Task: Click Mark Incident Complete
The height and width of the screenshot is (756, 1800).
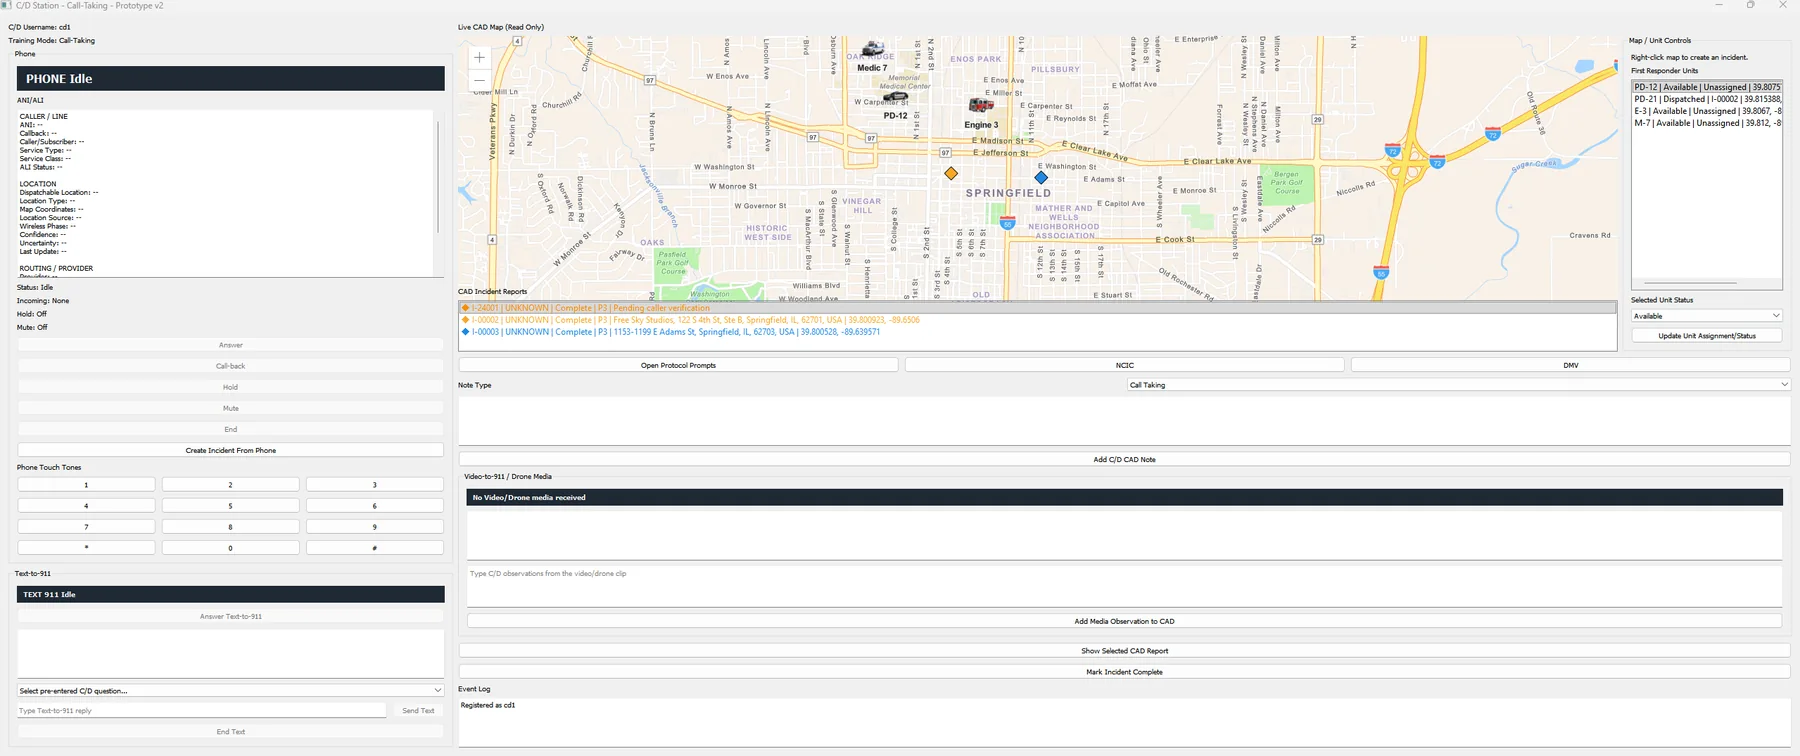Action: (1124, 672)
